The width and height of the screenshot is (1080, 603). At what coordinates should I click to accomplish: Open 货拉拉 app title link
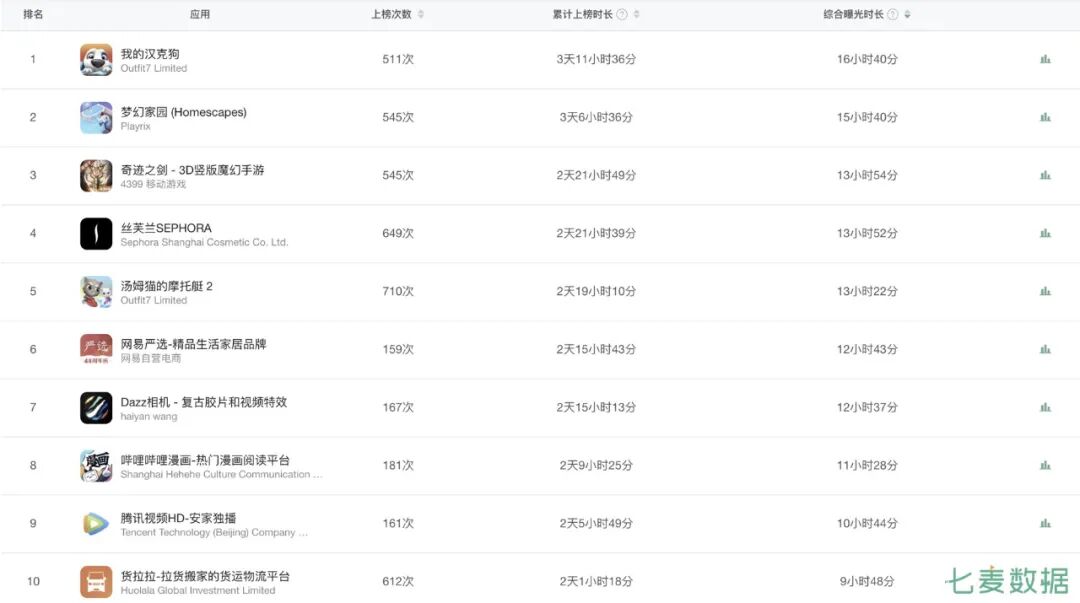[205, 575]
